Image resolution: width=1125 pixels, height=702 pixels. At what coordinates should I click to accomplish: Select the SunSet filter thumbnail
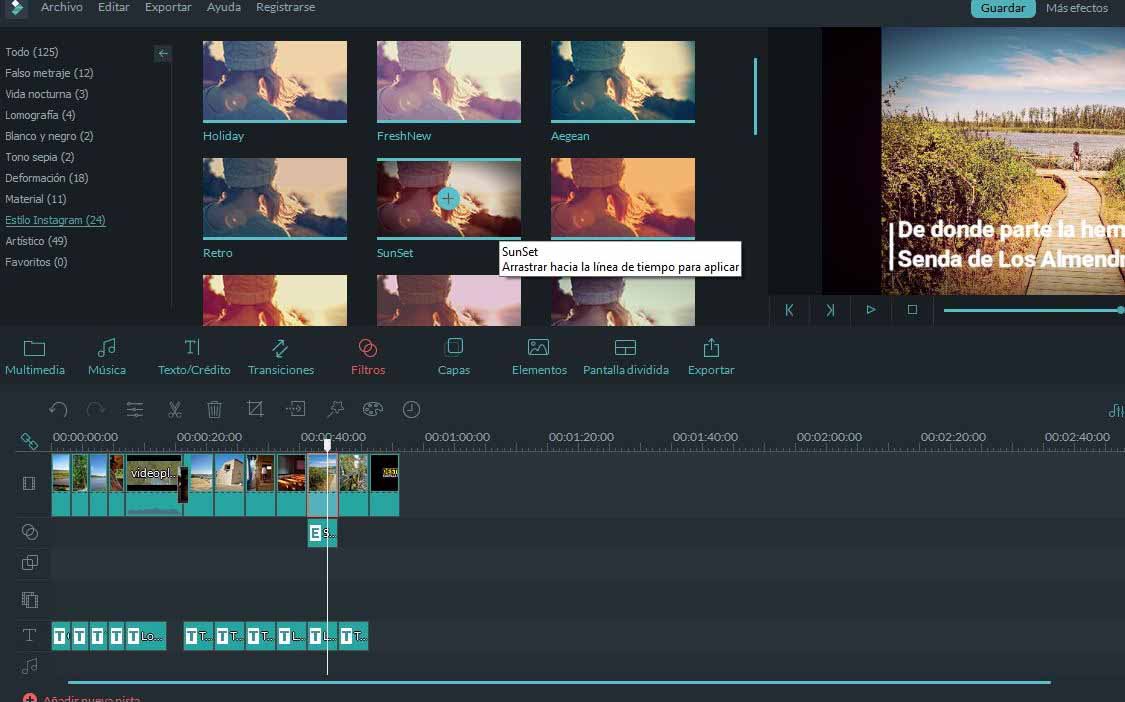click(x=448, y=198)
